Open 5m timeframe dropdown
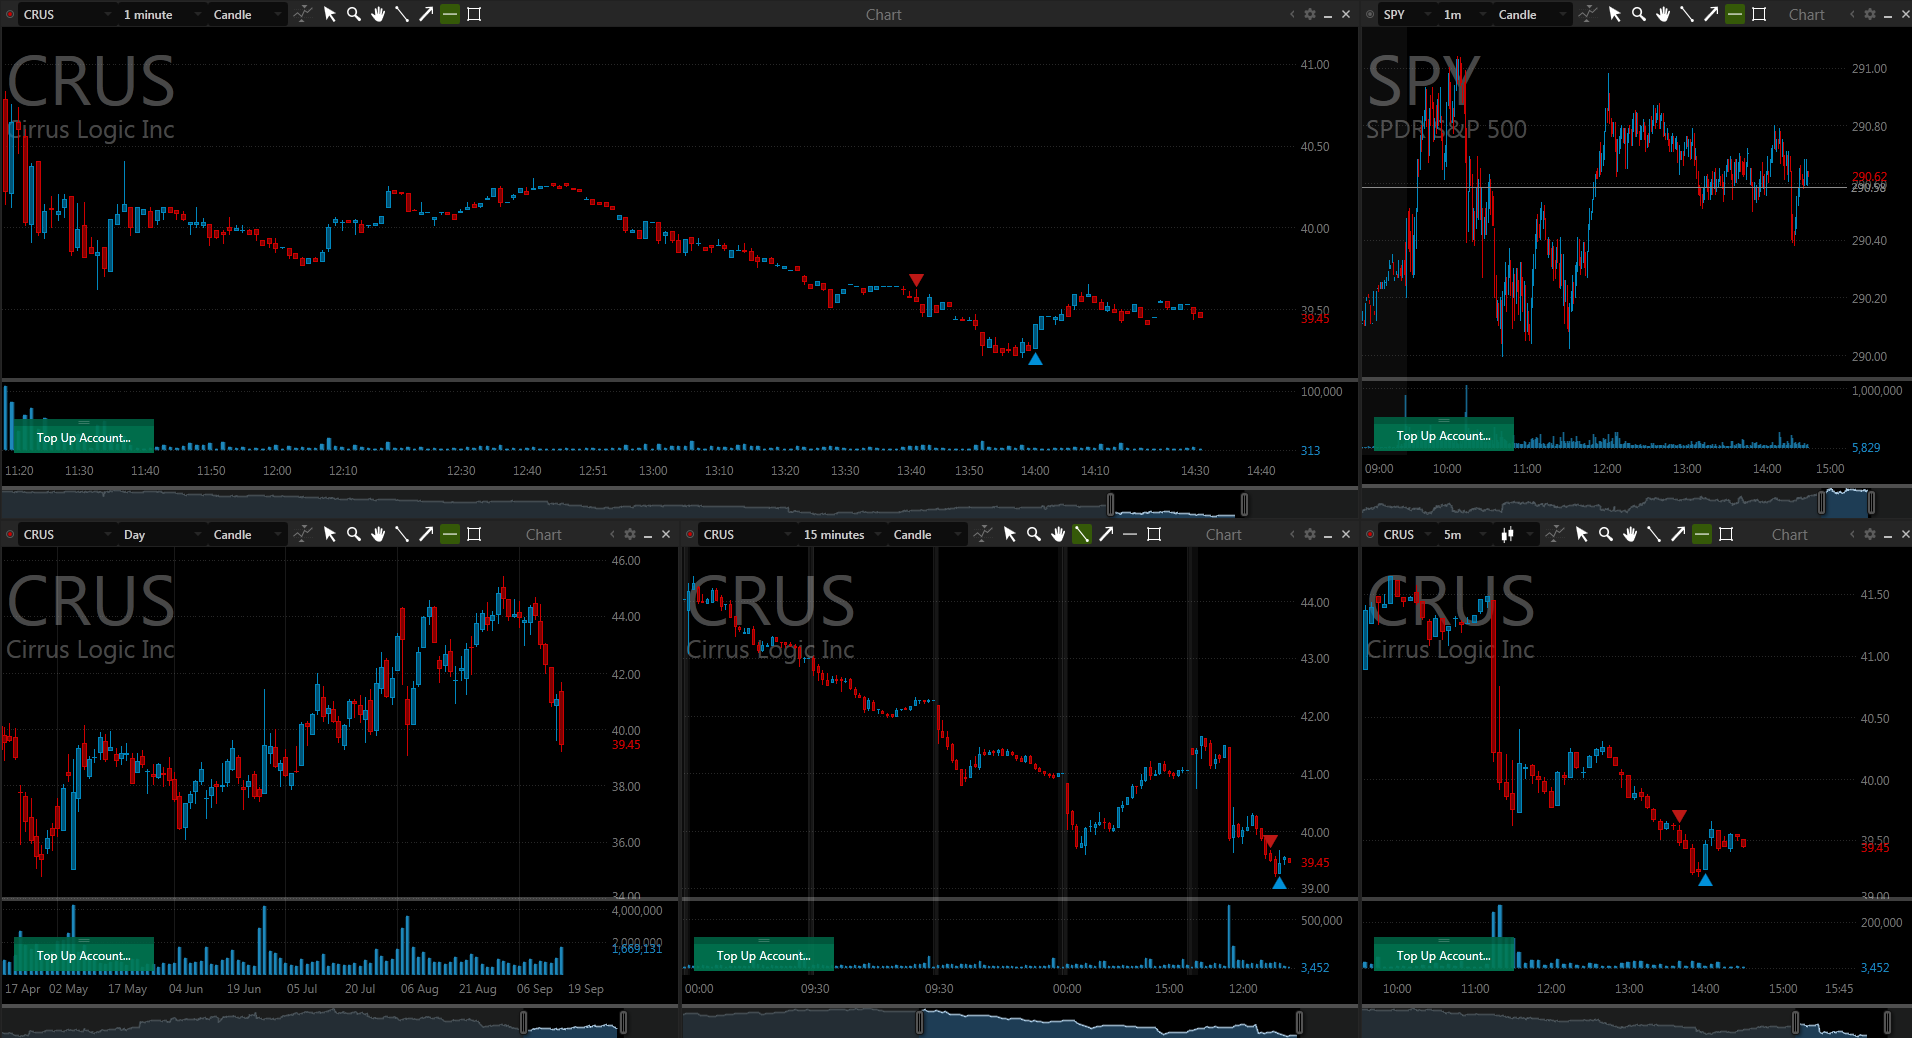1912x1038 pixels. [1464, 534]
